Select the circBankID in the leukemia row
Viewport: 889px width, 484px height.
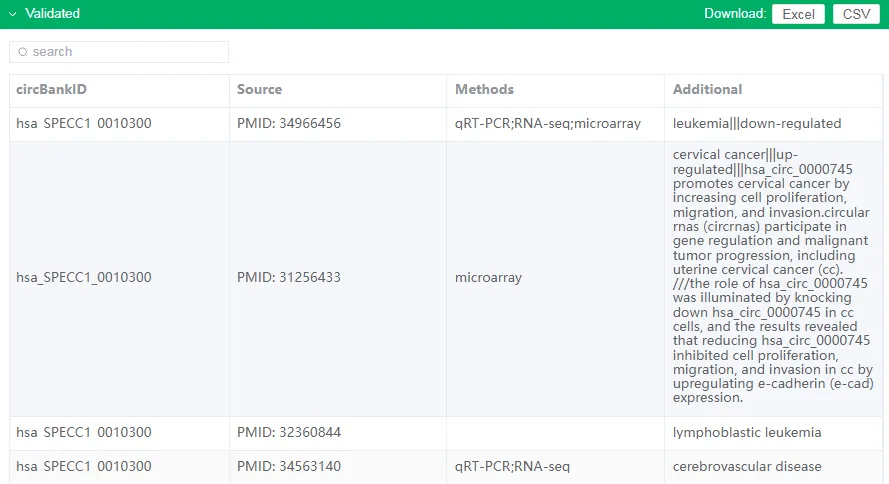84,124
